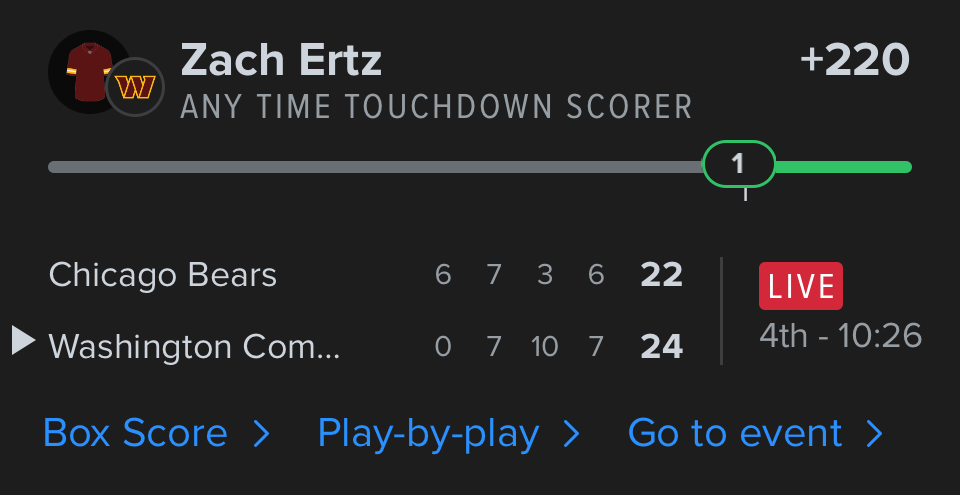Image resolution: width=960 pixels, height=495 pixels.
Task: Open the Box Score link
Action: 136,433
